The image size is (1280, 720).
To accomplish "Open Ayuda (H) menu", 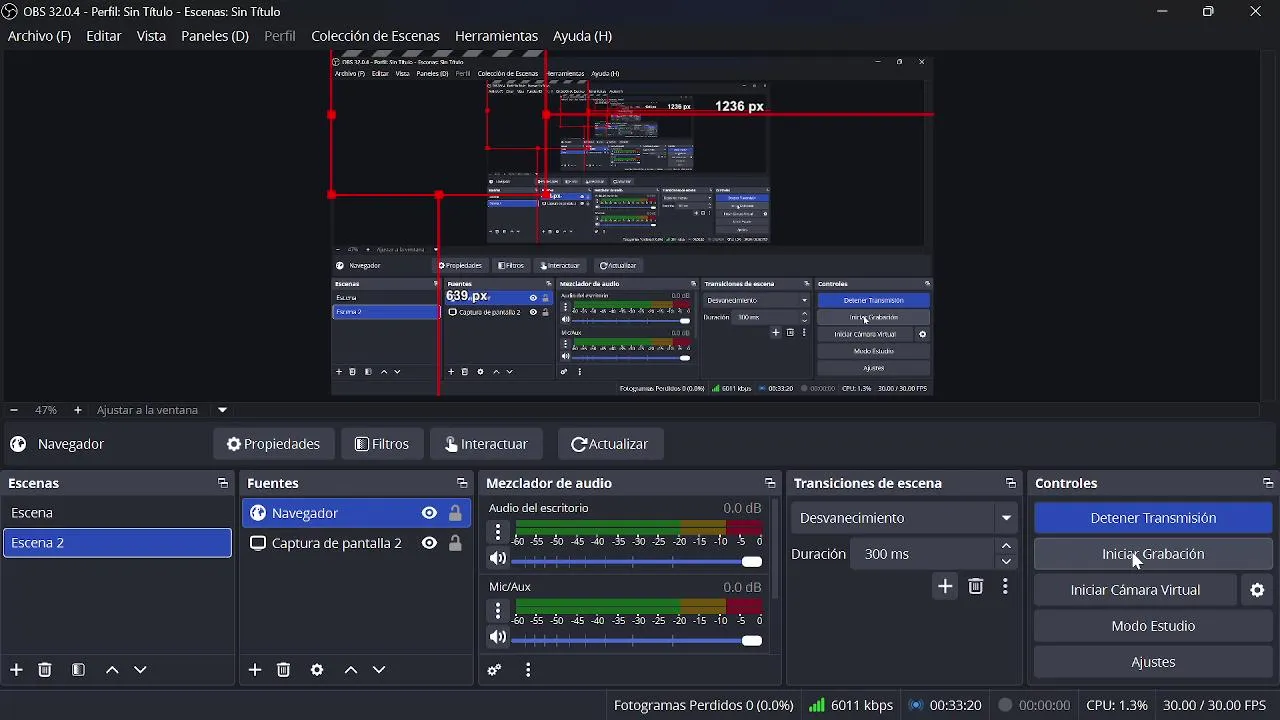I will (582, 36).
